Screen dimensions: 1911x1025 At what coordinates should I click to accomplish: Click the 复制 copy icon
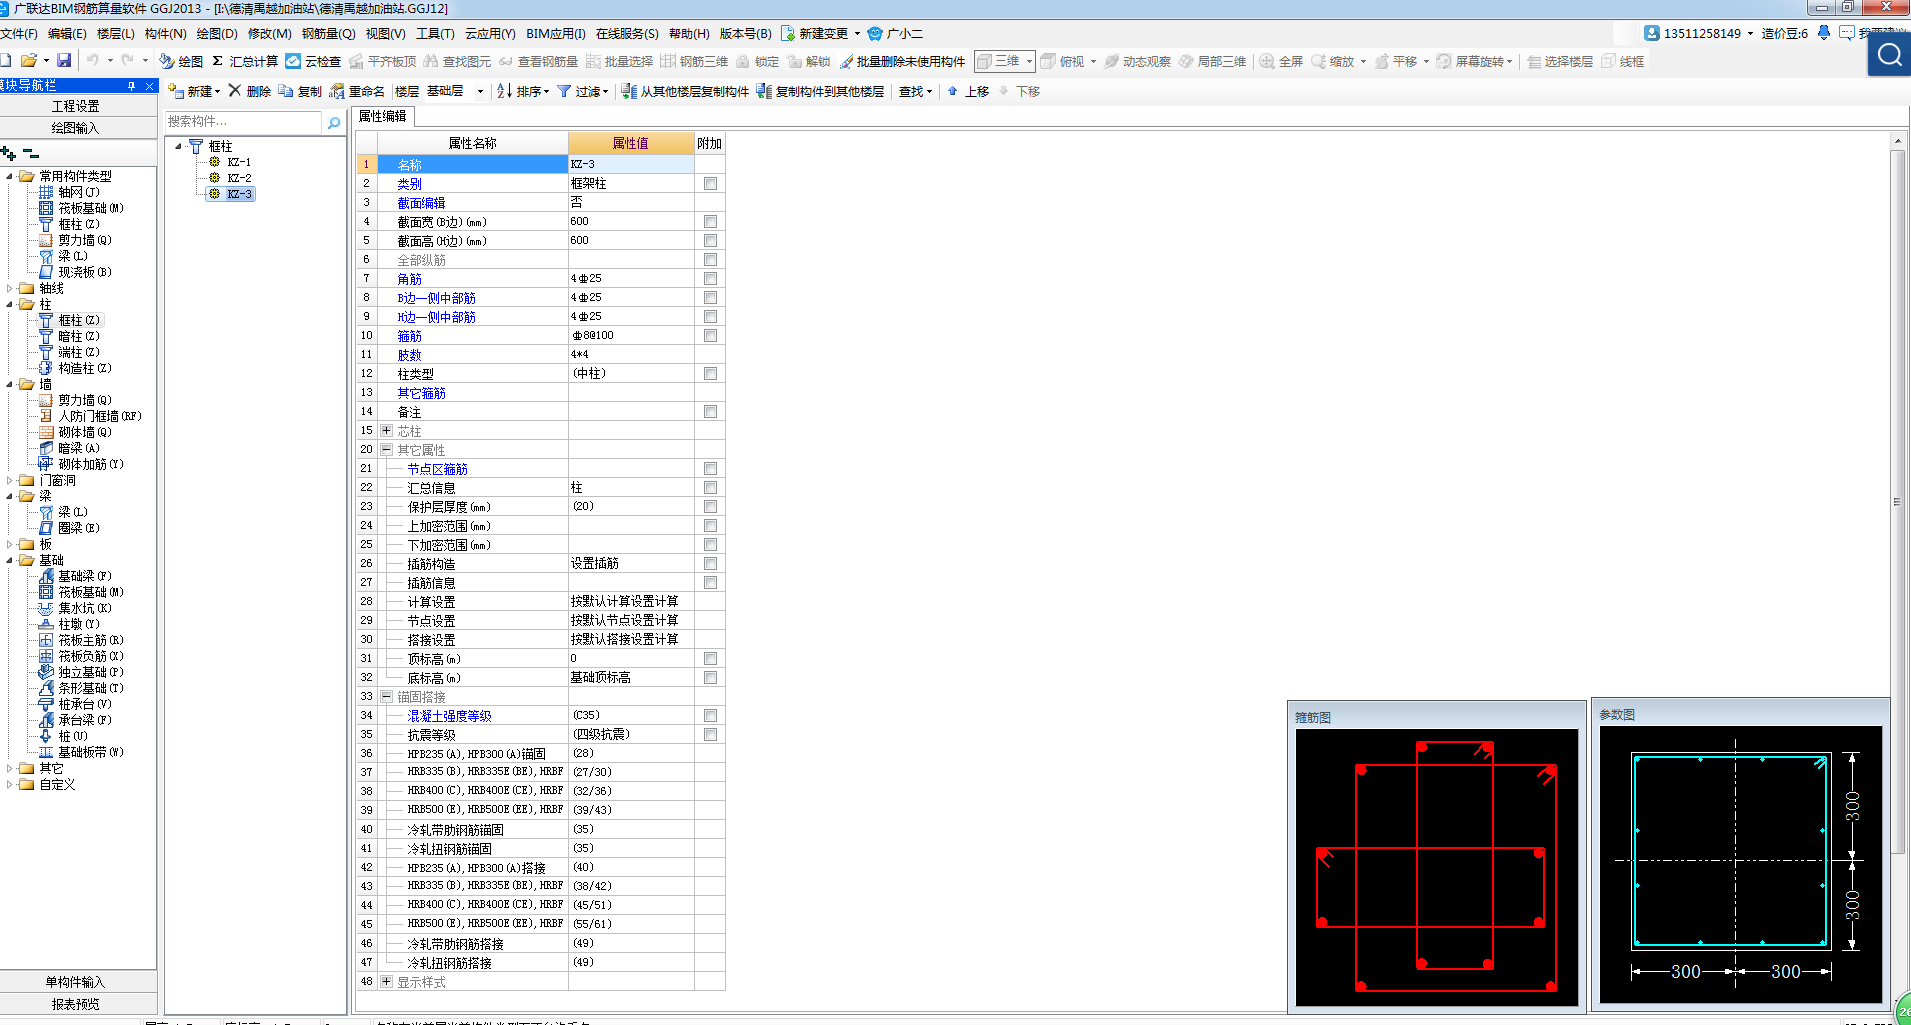tap(286, 91)
